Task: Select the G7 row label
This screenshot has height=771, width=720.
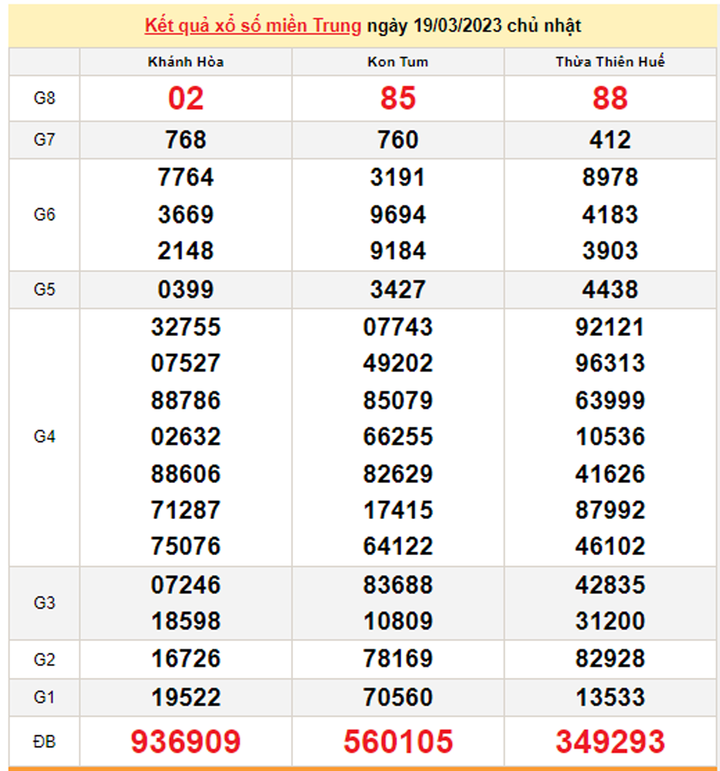Action: point(44,140)
